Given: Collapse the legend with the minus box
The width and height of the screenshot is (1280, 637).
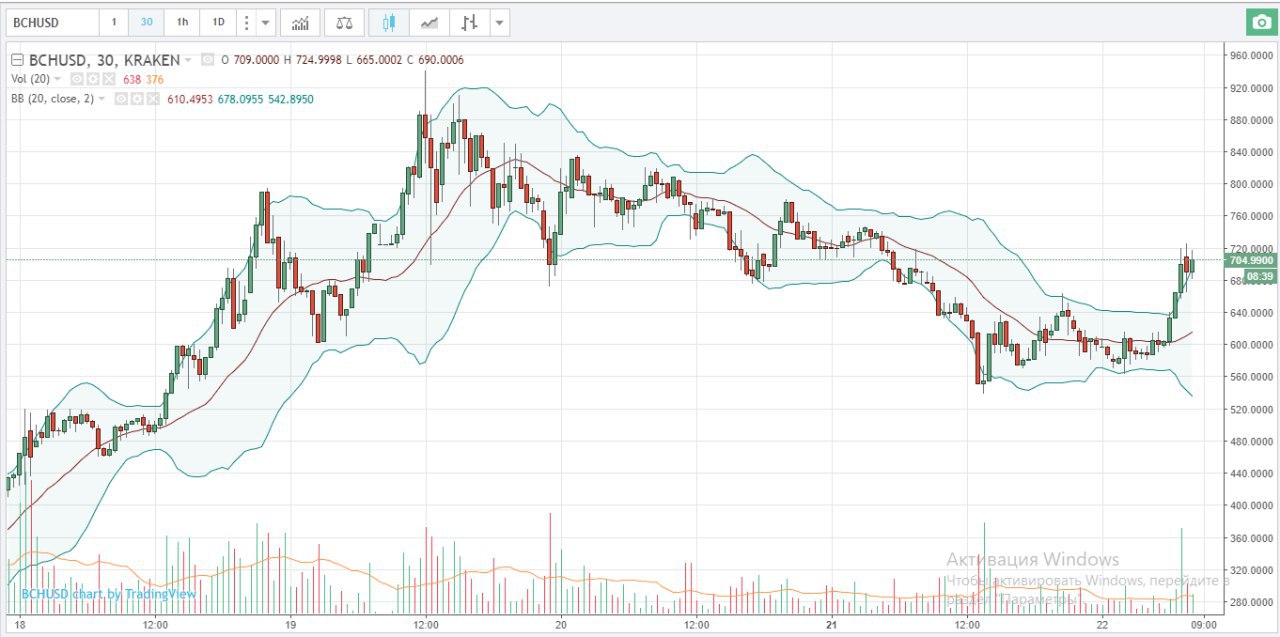Looking at the screenshot, I should (17, 60).
